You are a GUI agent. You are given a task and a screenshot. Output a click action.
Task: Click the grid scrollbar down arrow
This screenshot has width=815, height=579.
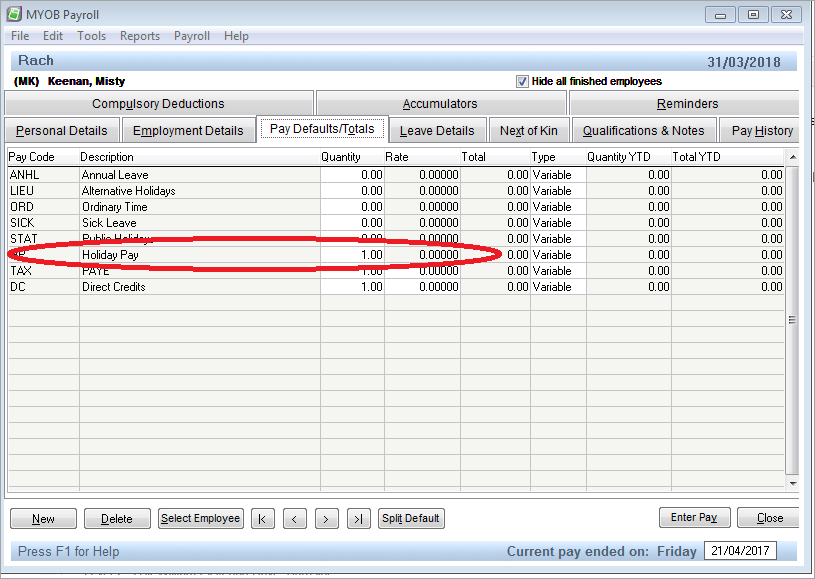[x=793, y=483]
